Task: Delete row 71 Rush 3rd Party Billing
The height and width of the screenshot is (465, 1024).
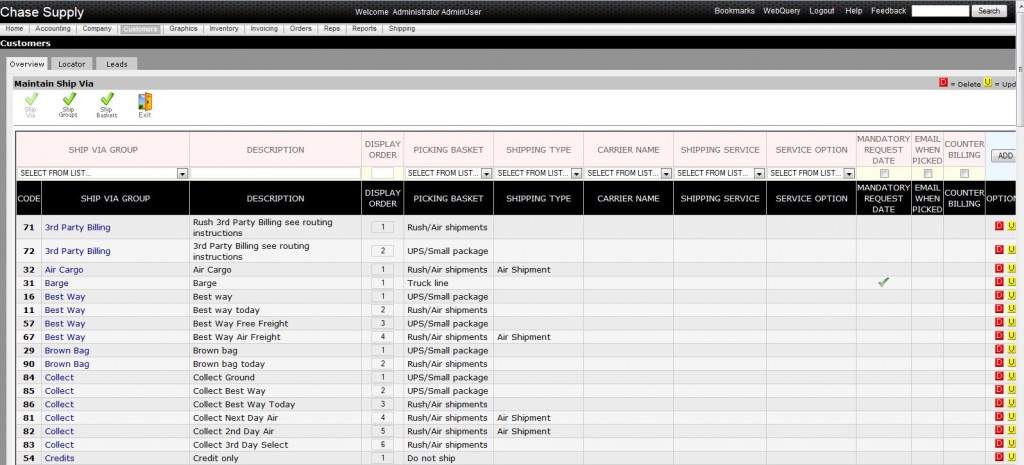Action: point(999,226)
